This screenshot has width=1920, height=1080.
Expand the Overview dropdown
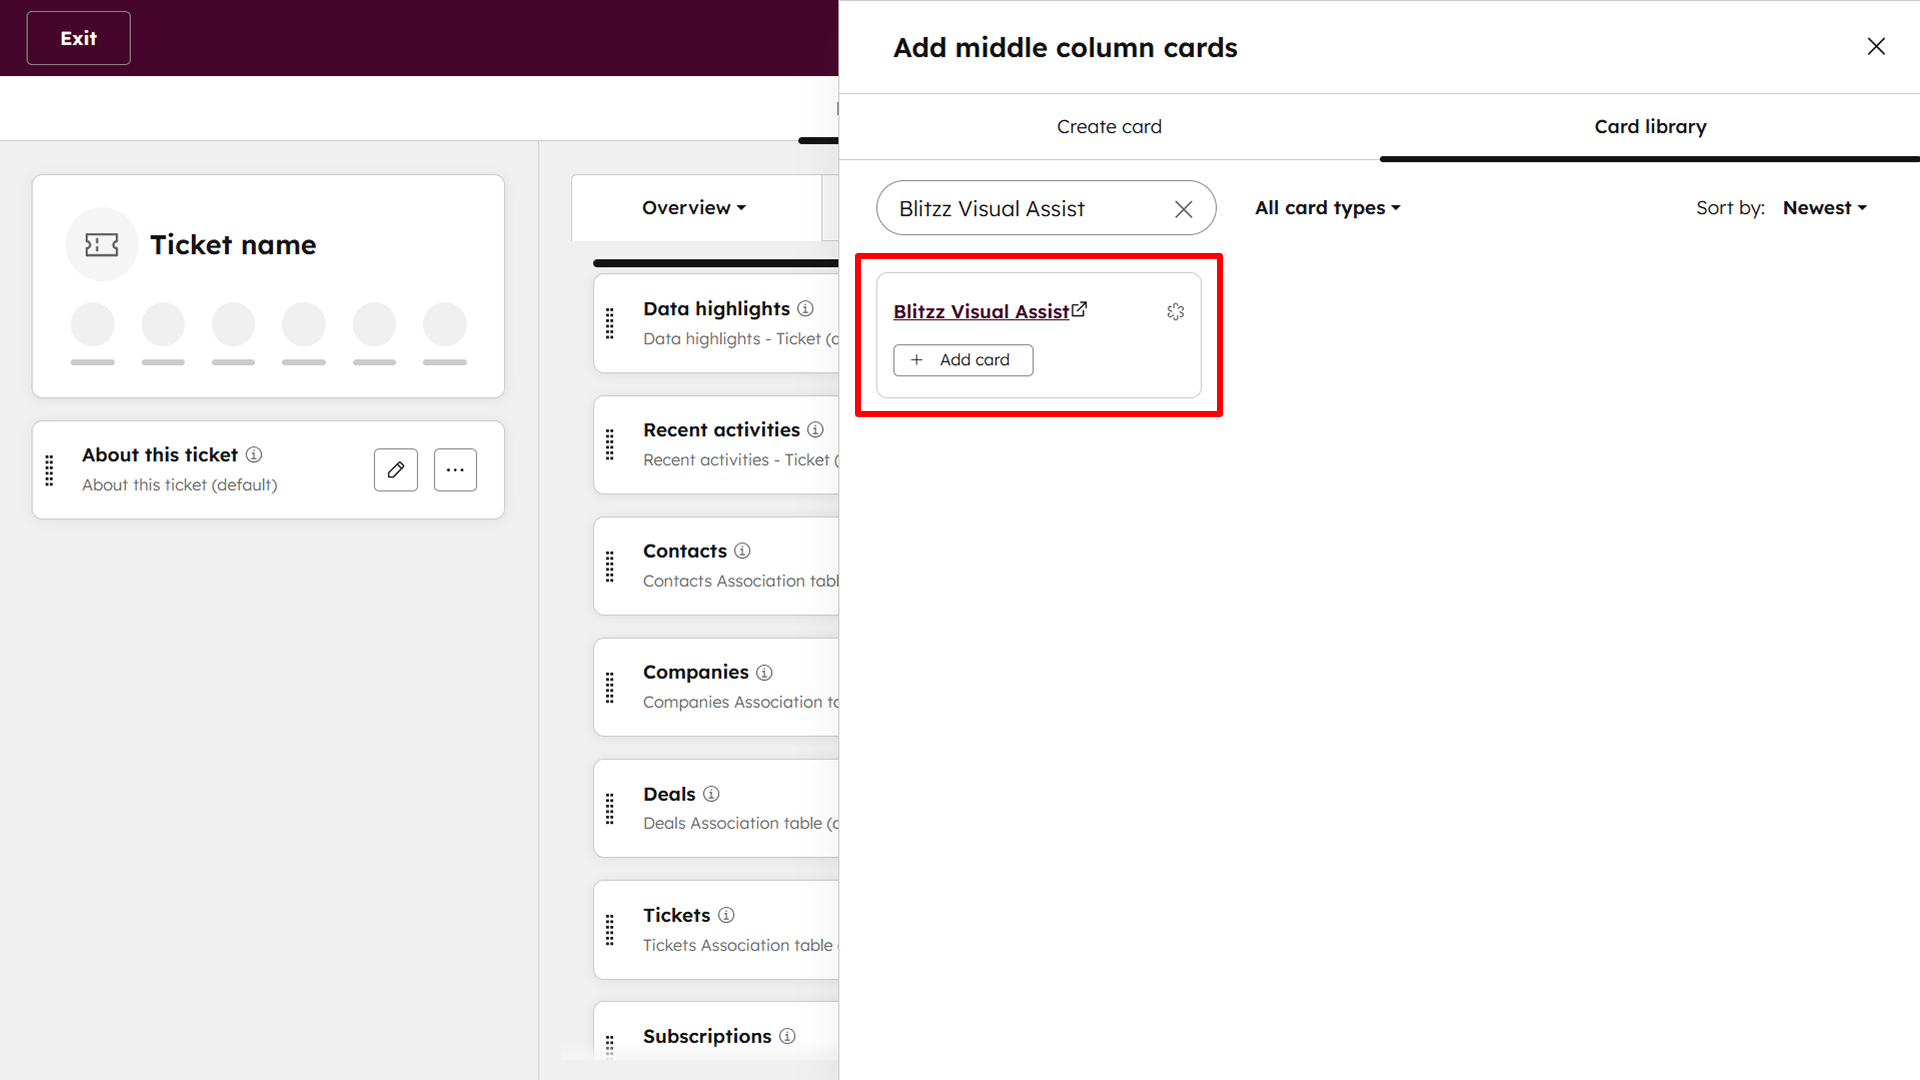(694, 208)
